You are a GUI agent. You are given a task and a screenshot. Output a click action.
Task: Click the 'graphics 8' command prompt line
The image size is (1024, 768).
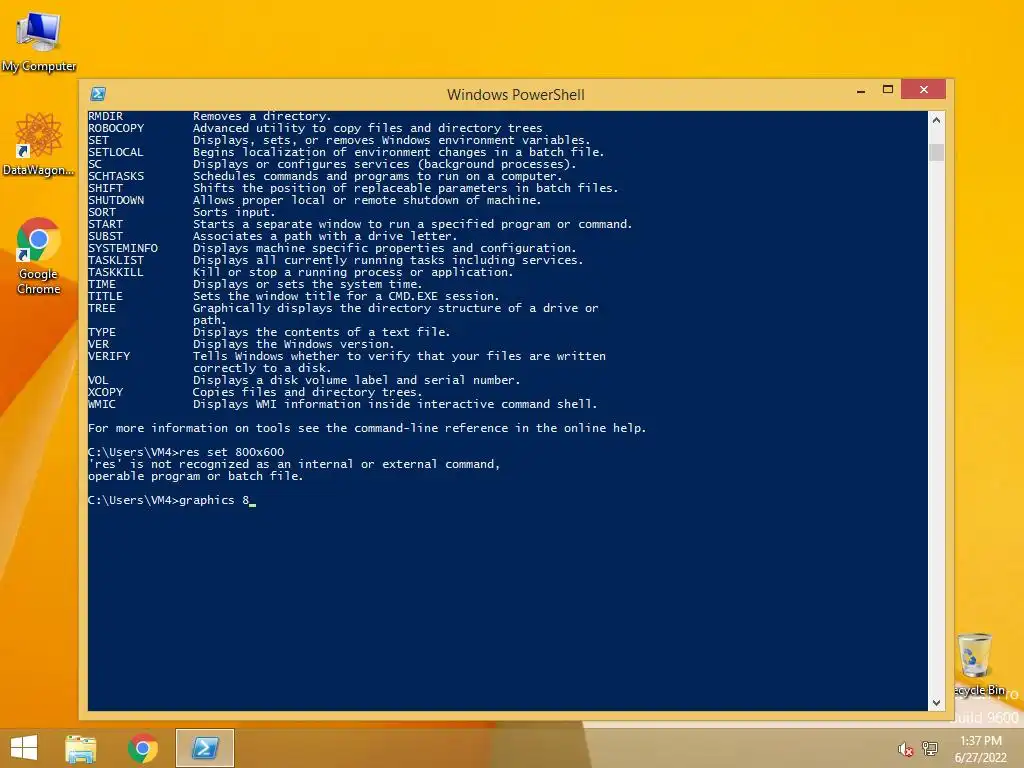pyautogui.click(x=172, y=500)
